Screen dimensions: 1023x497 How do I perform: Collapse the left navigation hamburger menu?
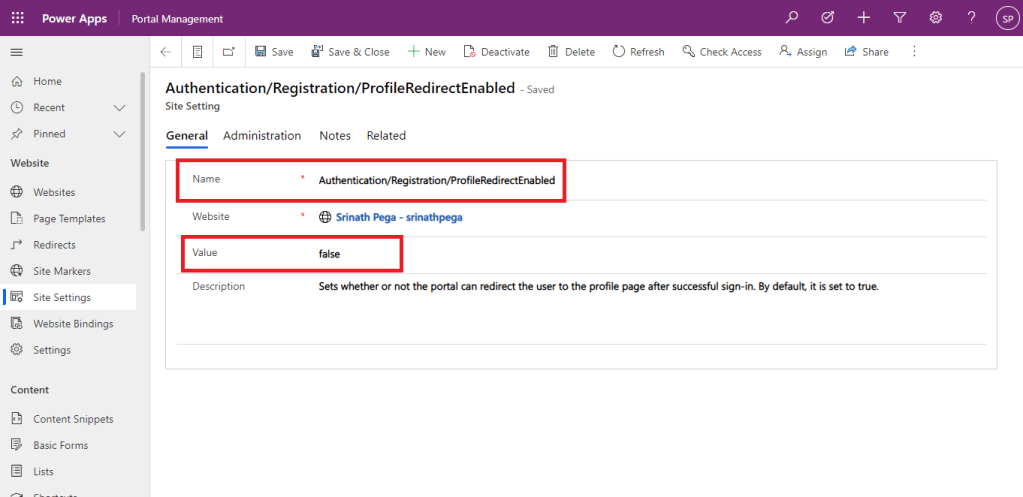pyautogui.click(x=17, y=52)
